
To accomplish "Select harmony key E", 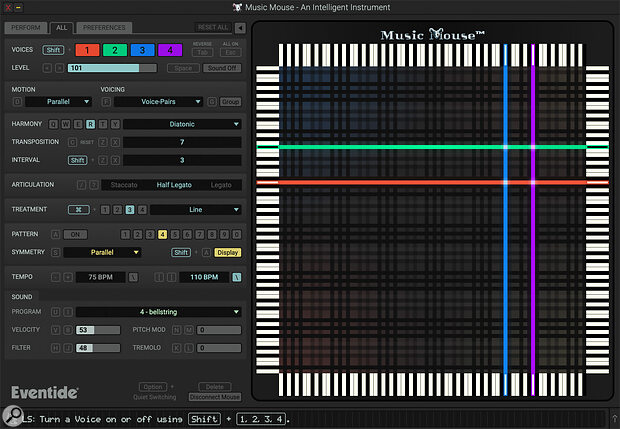I will point(78,124).
